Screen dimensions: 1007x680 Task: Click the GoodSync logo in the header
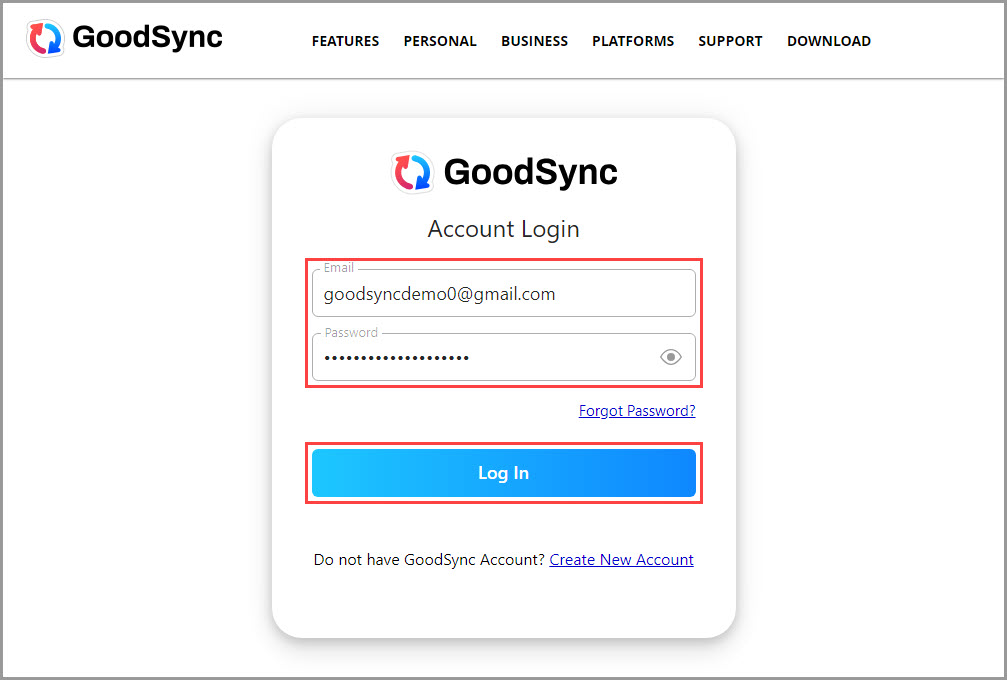pos(45,38)
